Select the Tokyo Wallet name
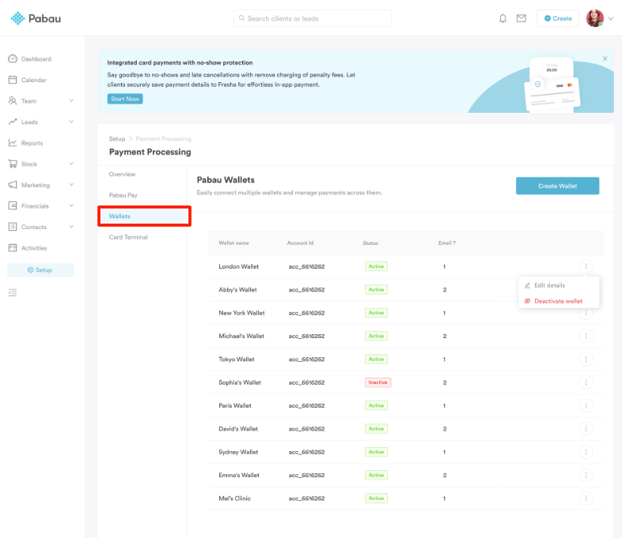The image size is (622, 538). (236, 359)
